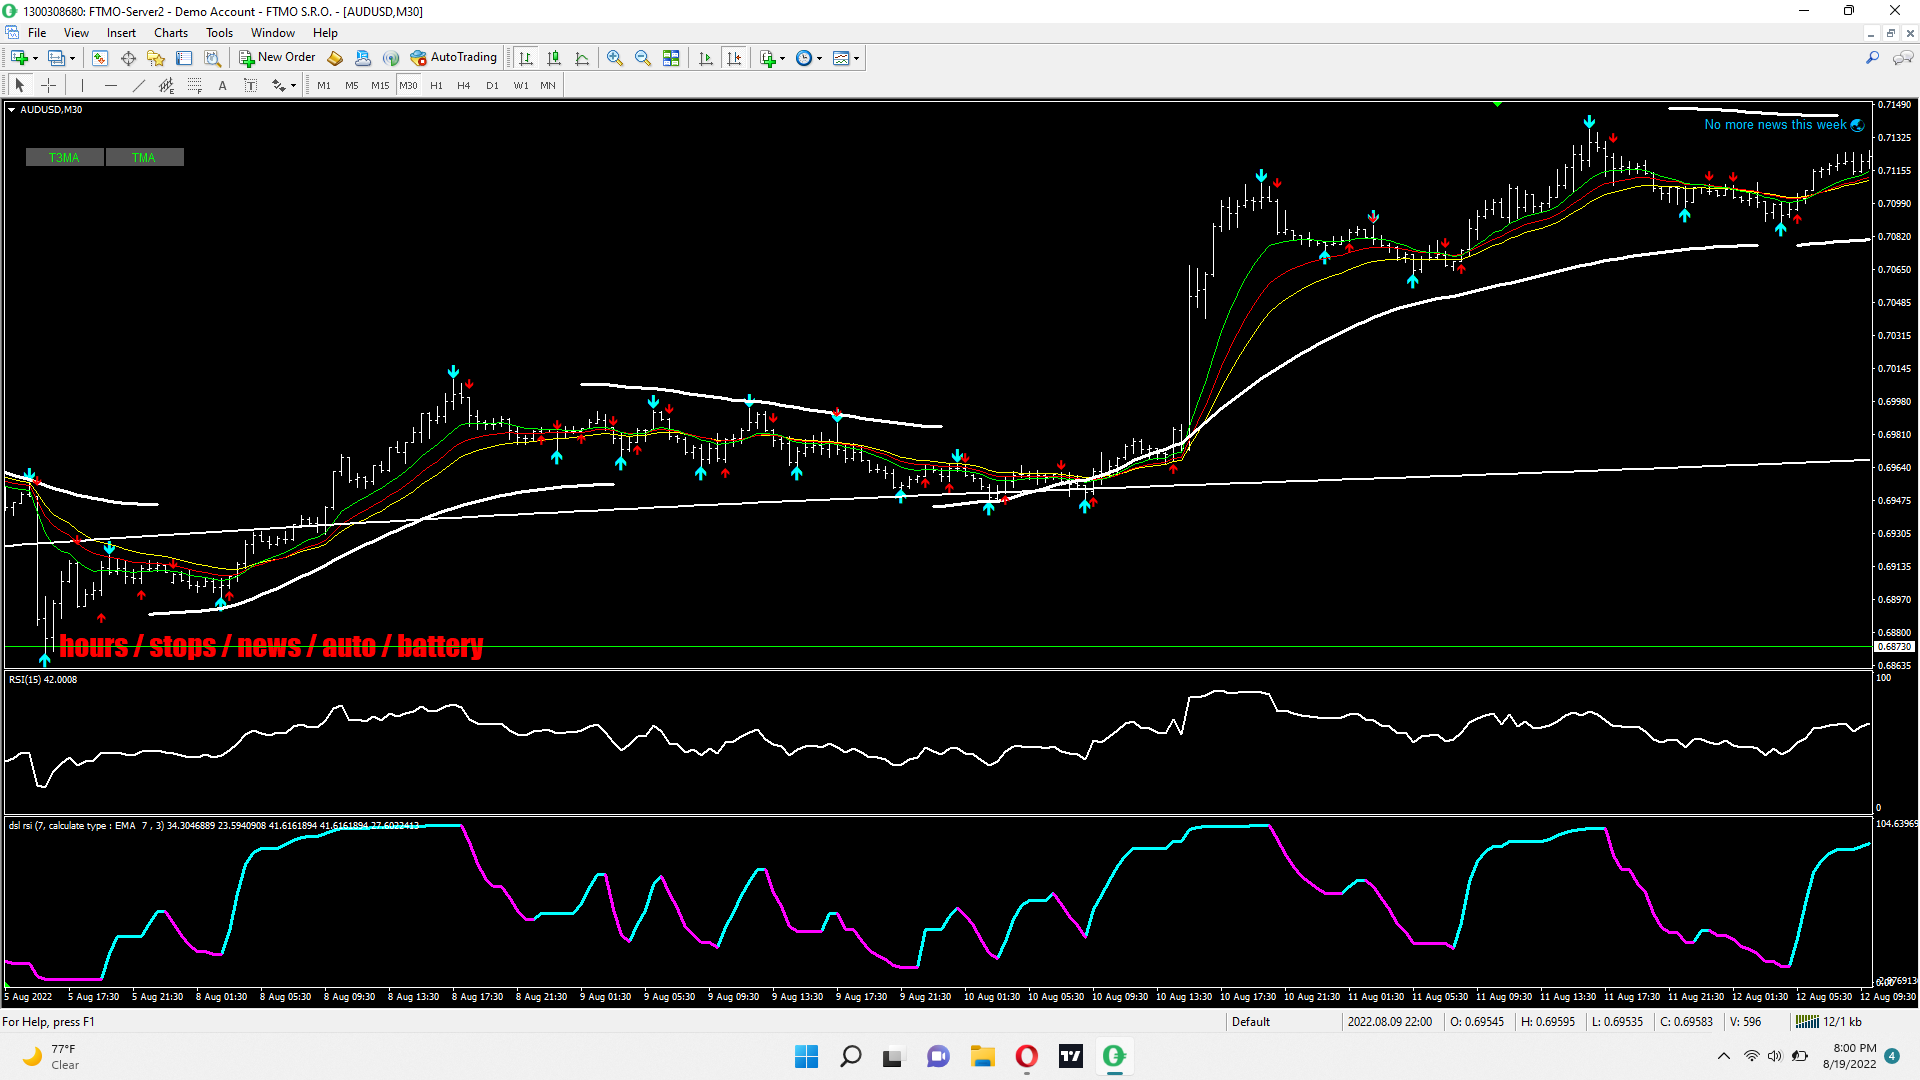Viewport: 1920px width, 1080px height.
Task: Pick the Fibonacci retracement tool
Action: coord(195,86)
